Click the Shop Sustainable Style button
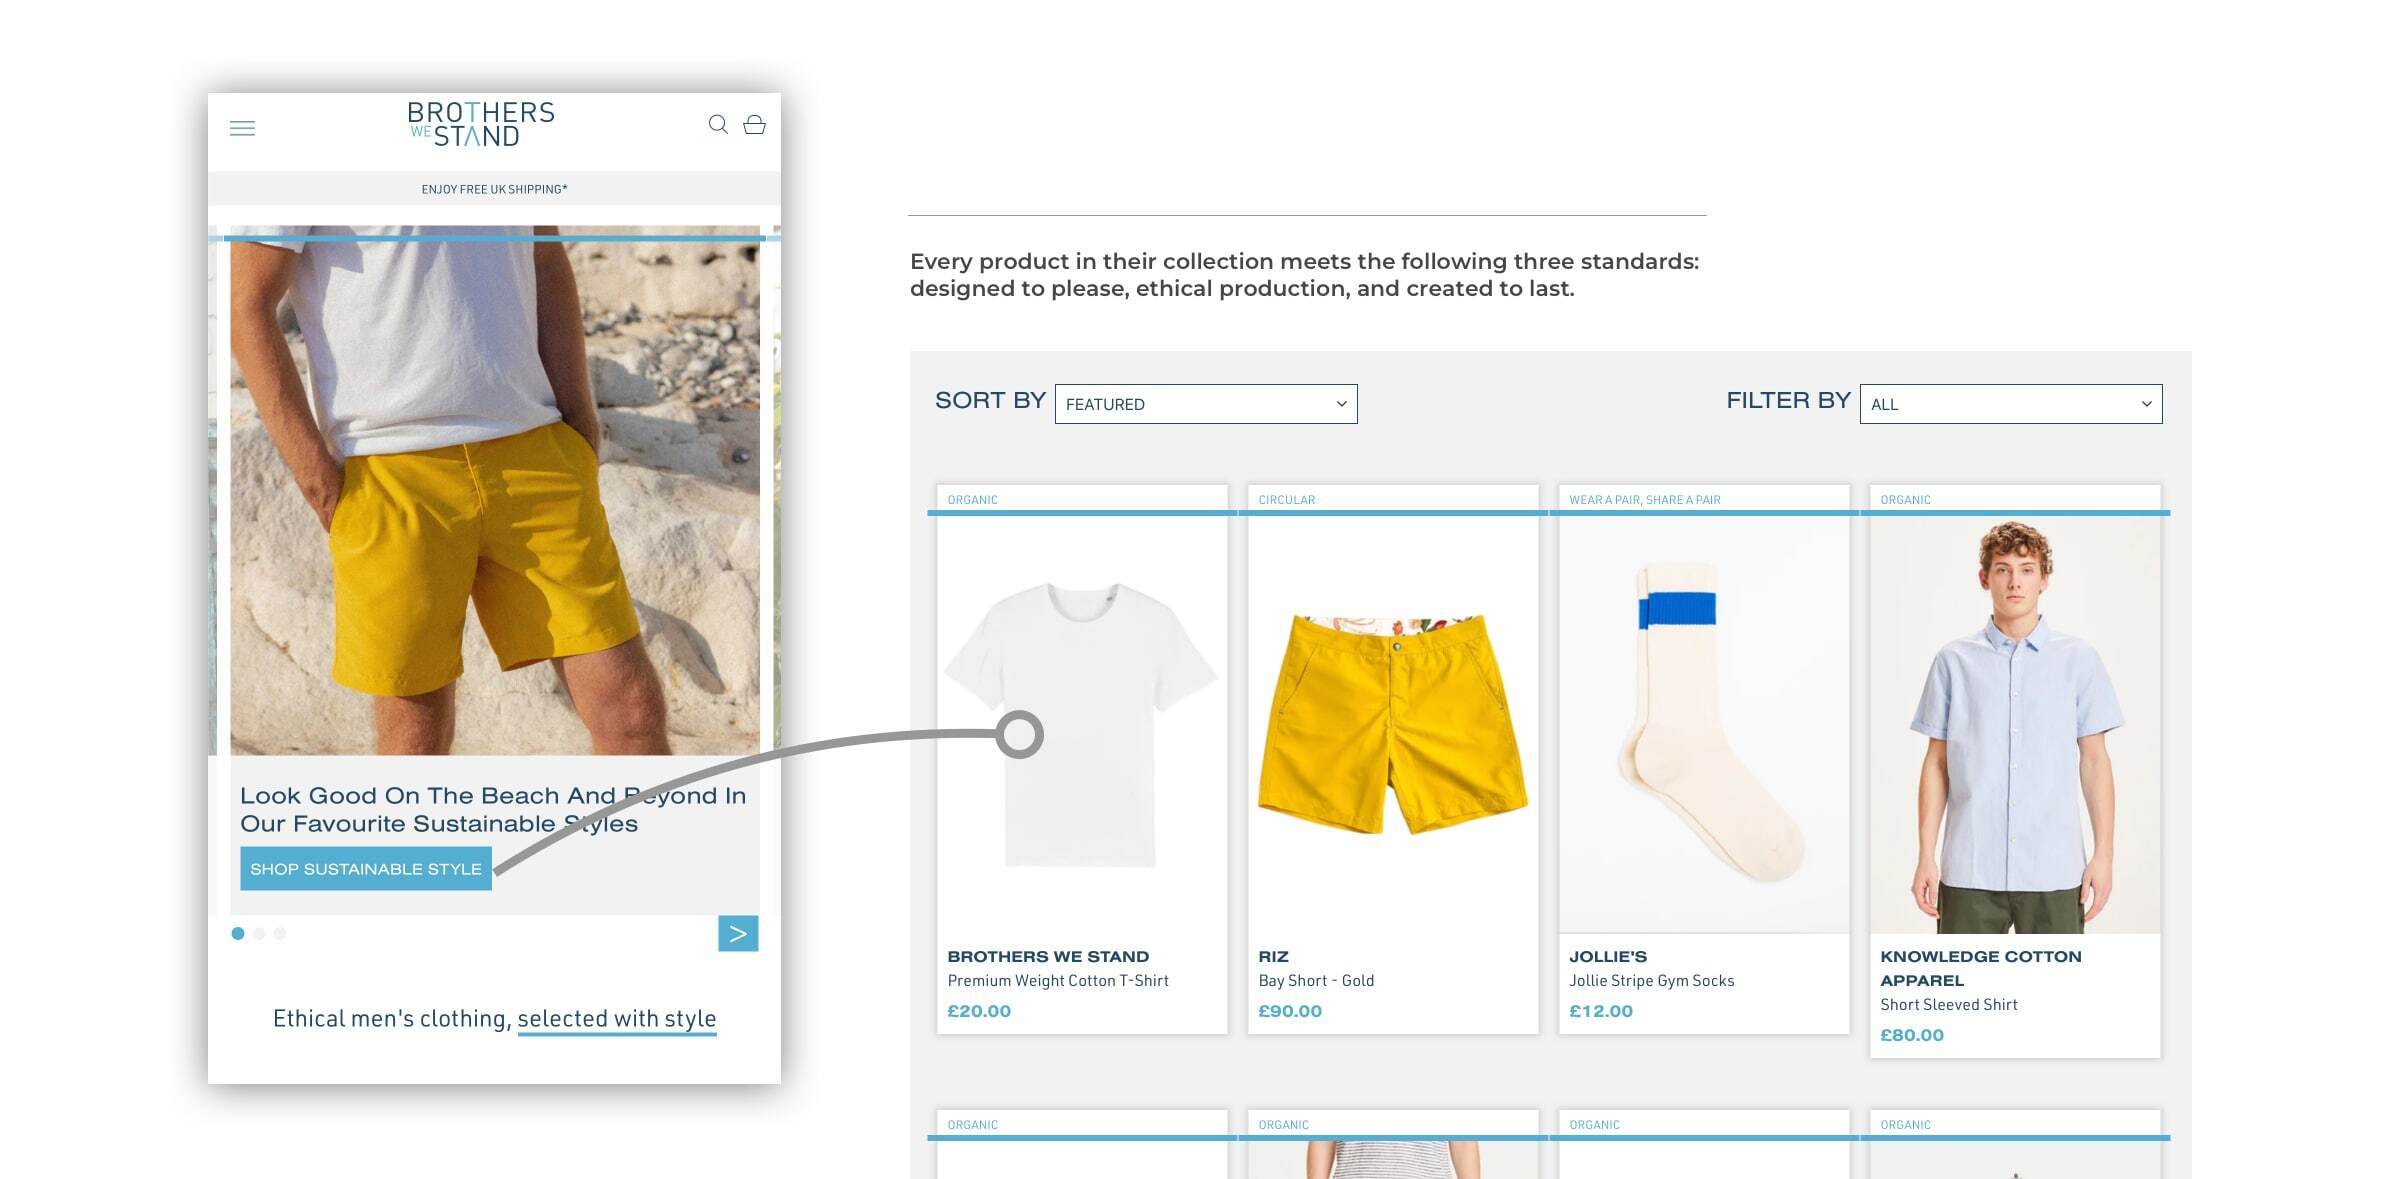The image size is (2400, 1179). pos(366,869)
